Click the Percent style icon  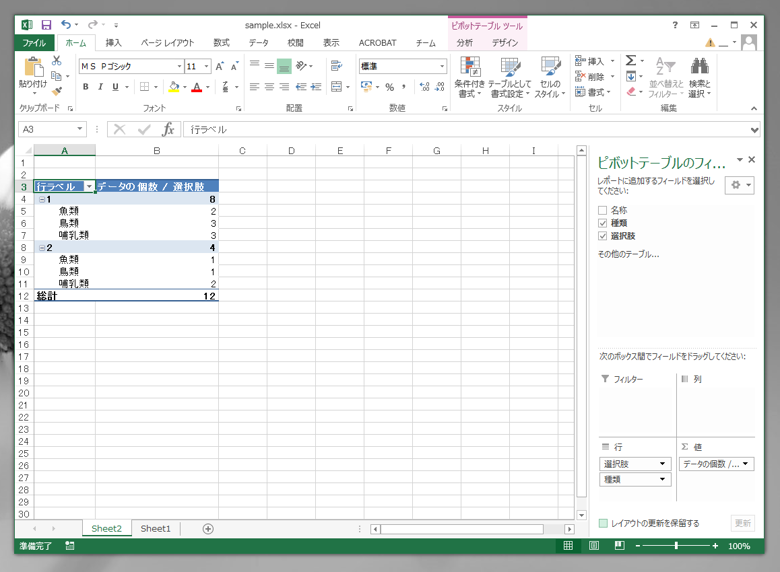click(390, 87)
